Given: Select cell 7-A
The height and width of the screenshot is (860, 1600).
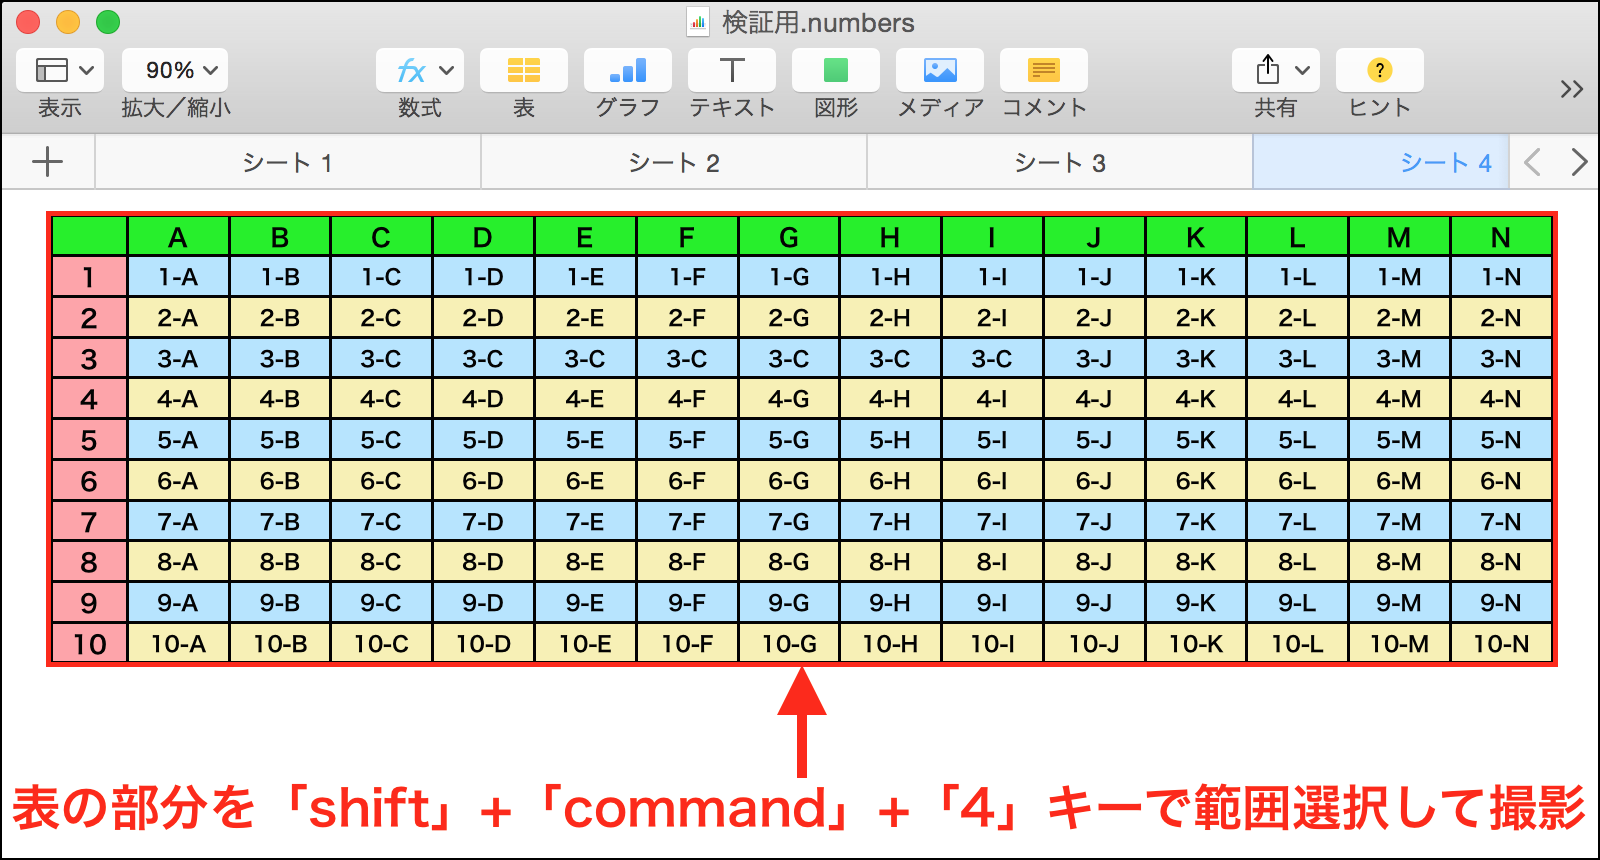Looking at the screenshot, I should coord(178,522).
